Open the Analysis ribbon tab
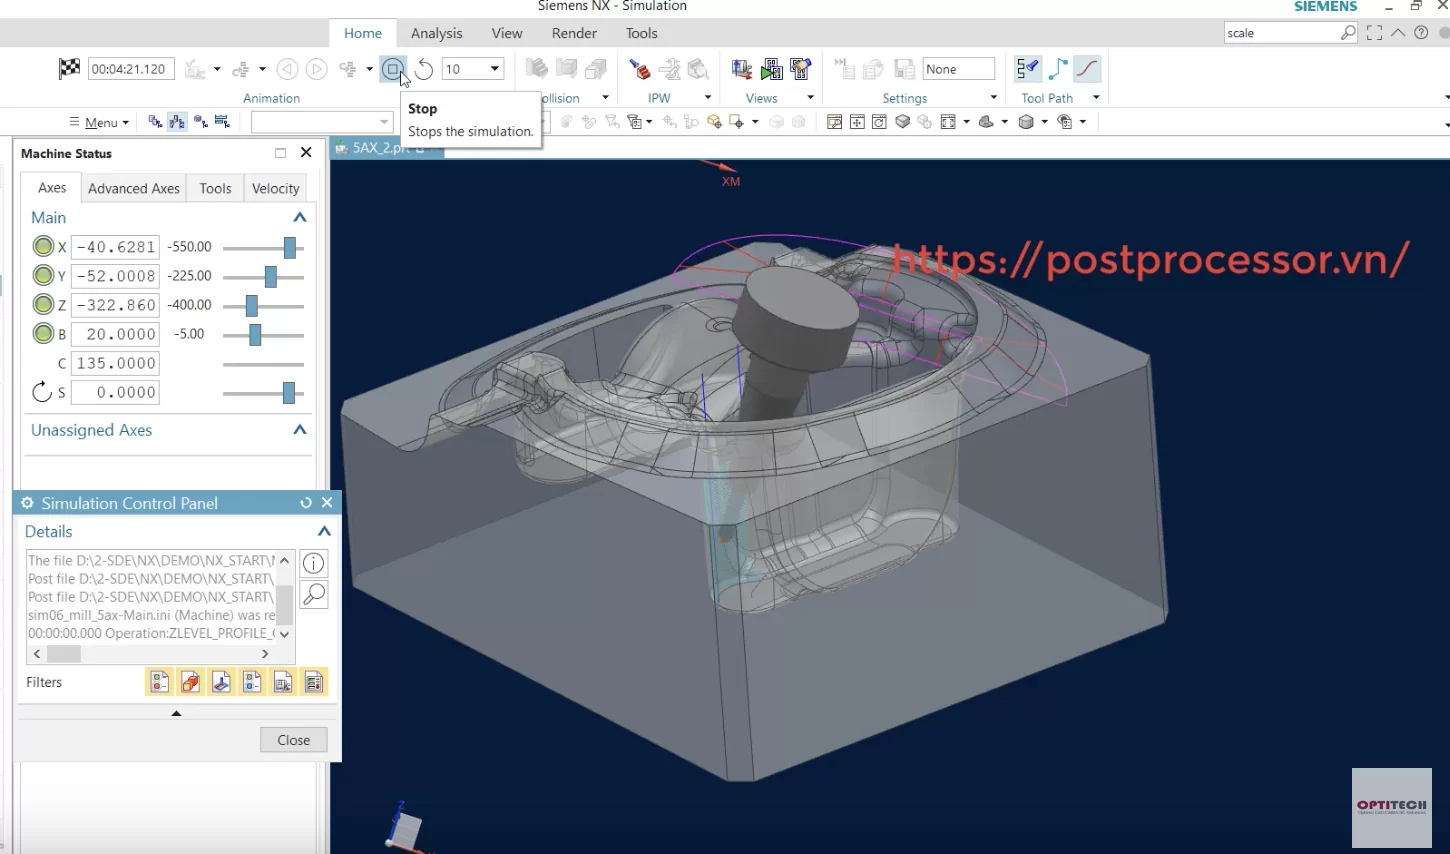 [x=437, y=33]
